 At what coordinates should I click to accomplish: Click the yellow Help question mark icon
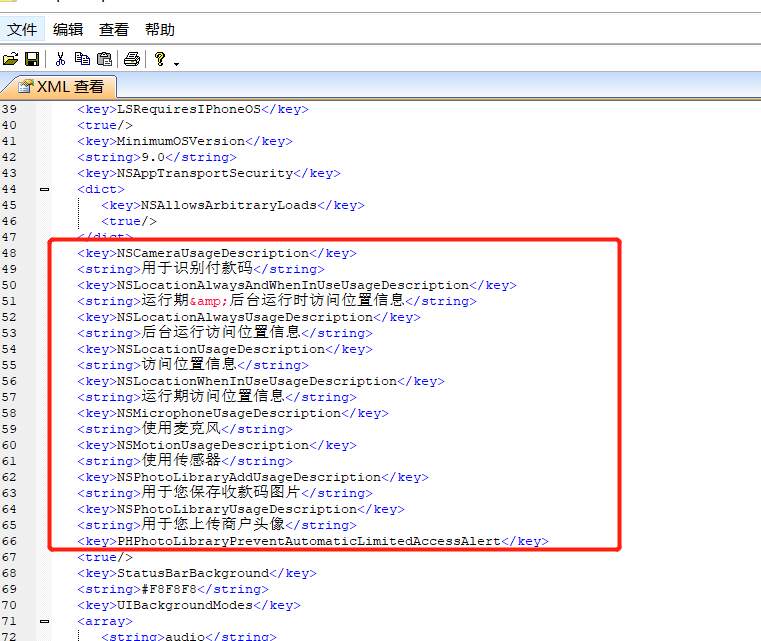click(159, 60)
